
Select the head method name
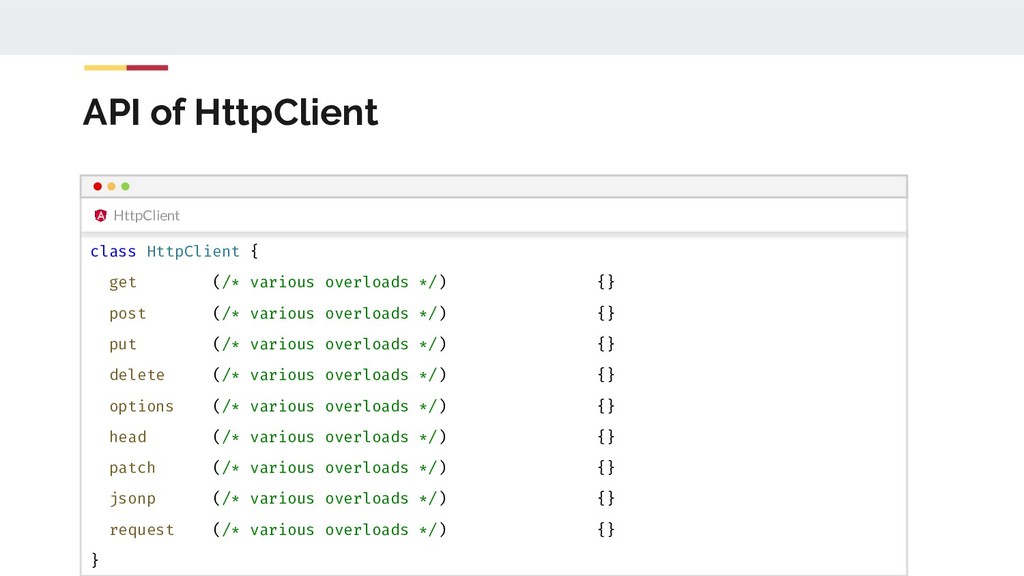(128, 437)
